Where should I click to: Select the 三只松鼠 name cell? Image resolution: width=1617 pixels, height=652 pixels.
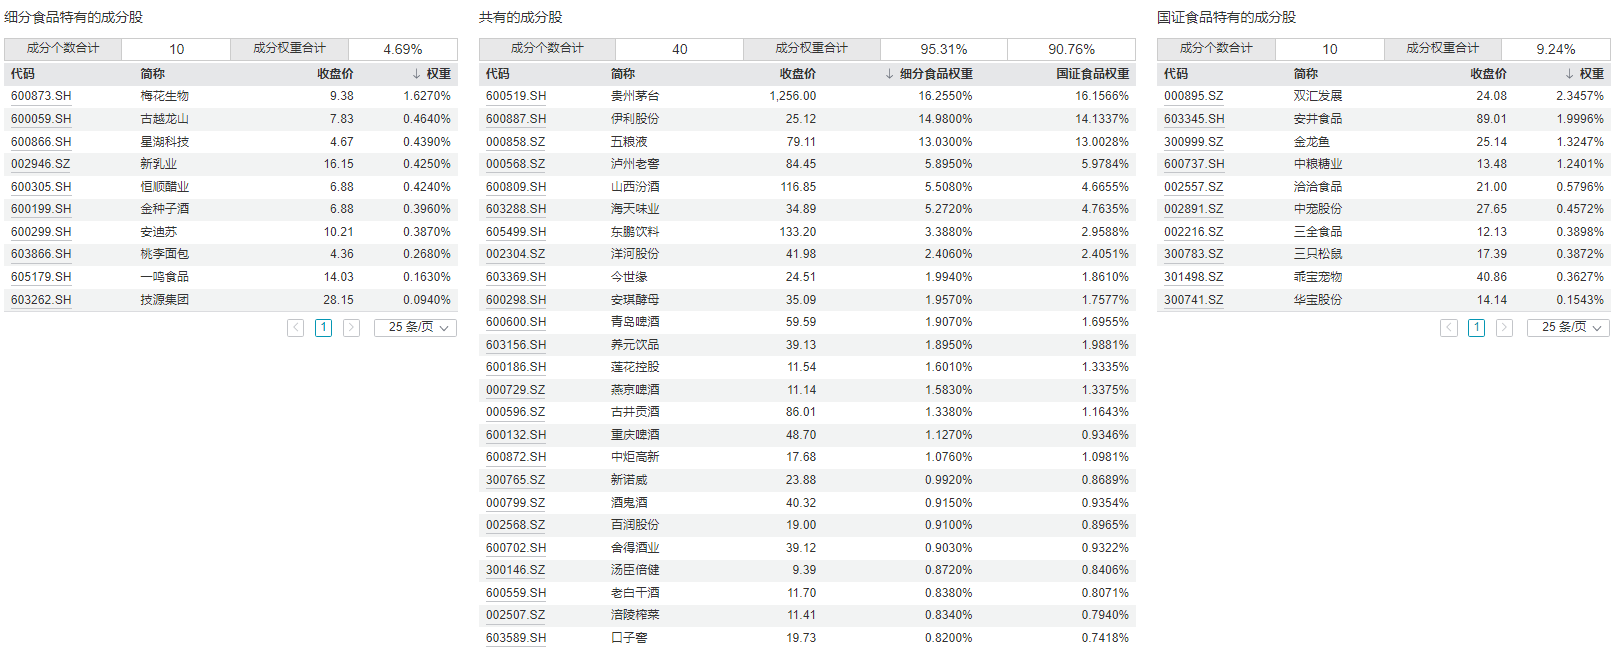pyautogui.click(x=1318, y=254)
